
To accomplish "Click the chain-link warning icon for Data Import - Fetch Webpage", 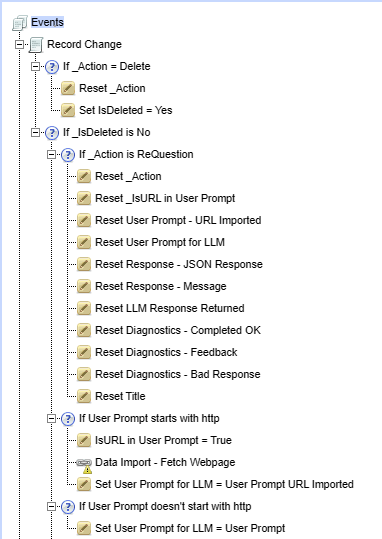I will 84,464.
